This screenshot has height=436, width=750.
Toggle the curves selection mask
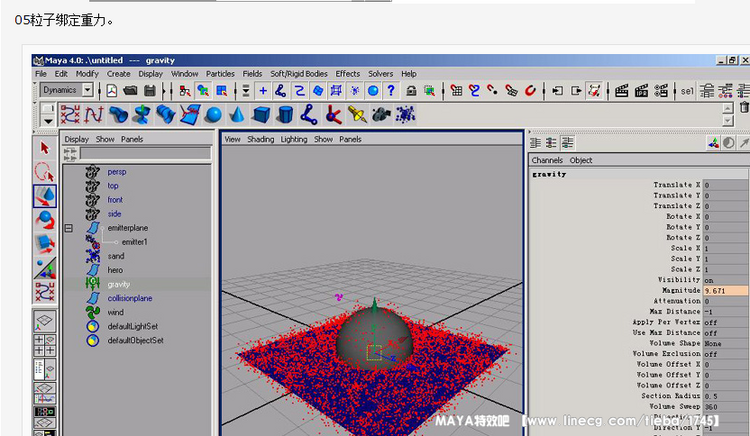tap(299, 90)
